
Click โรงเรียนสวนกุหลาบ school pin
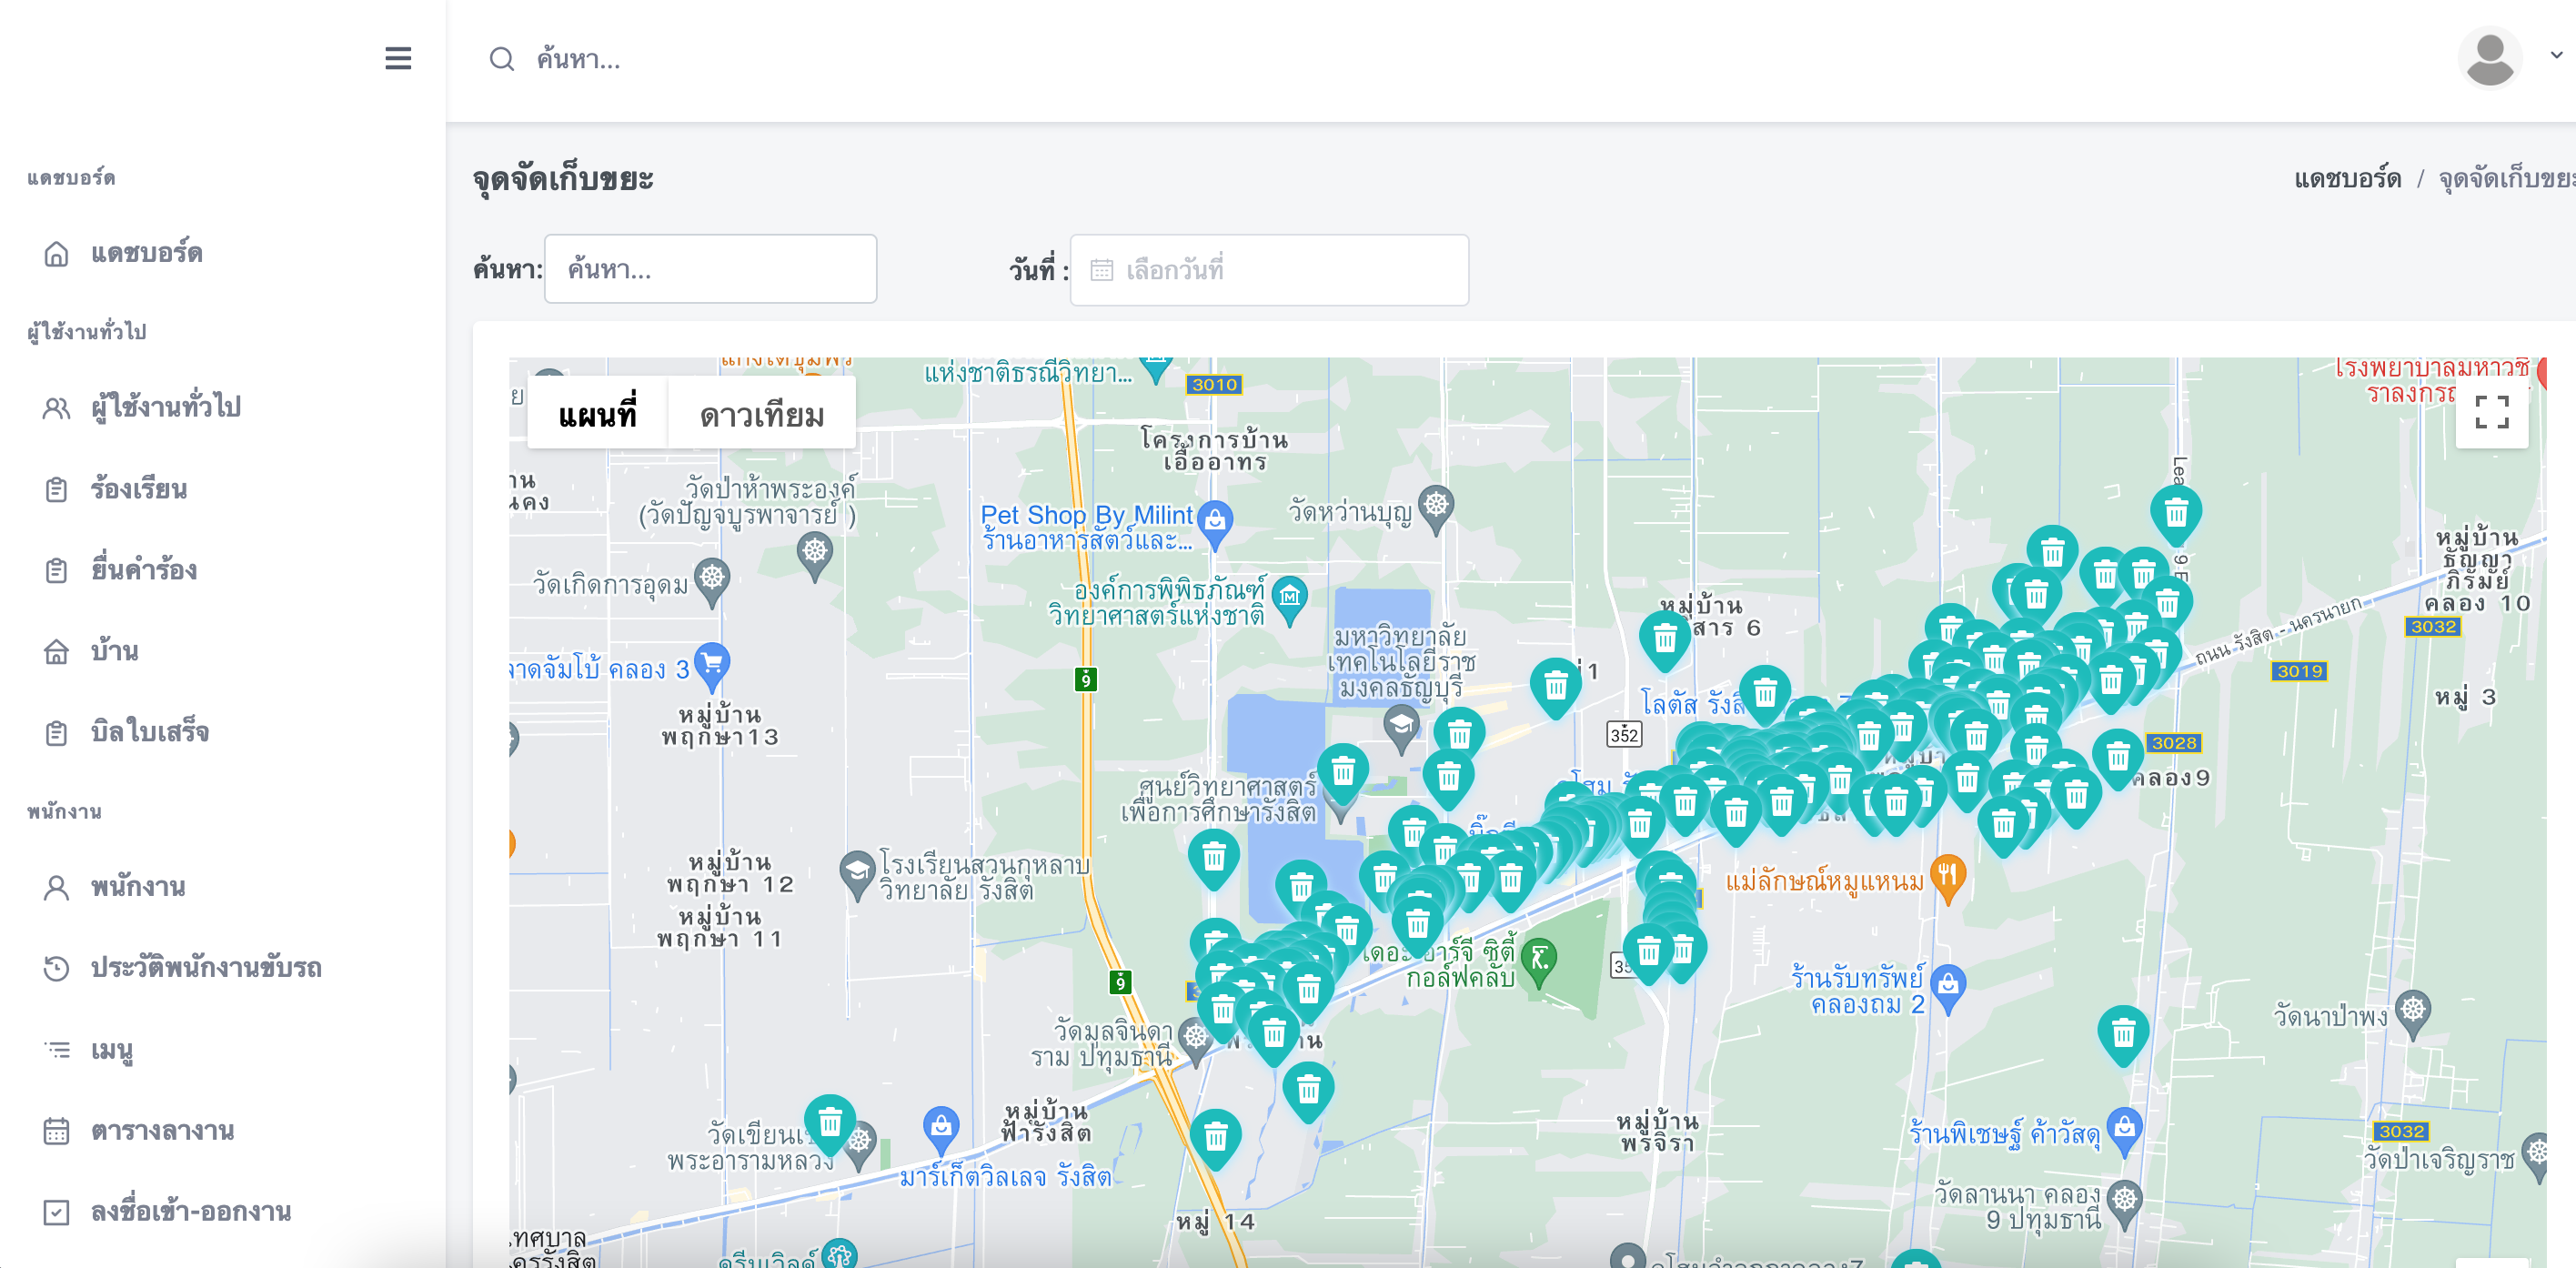[x=857, y=875]
